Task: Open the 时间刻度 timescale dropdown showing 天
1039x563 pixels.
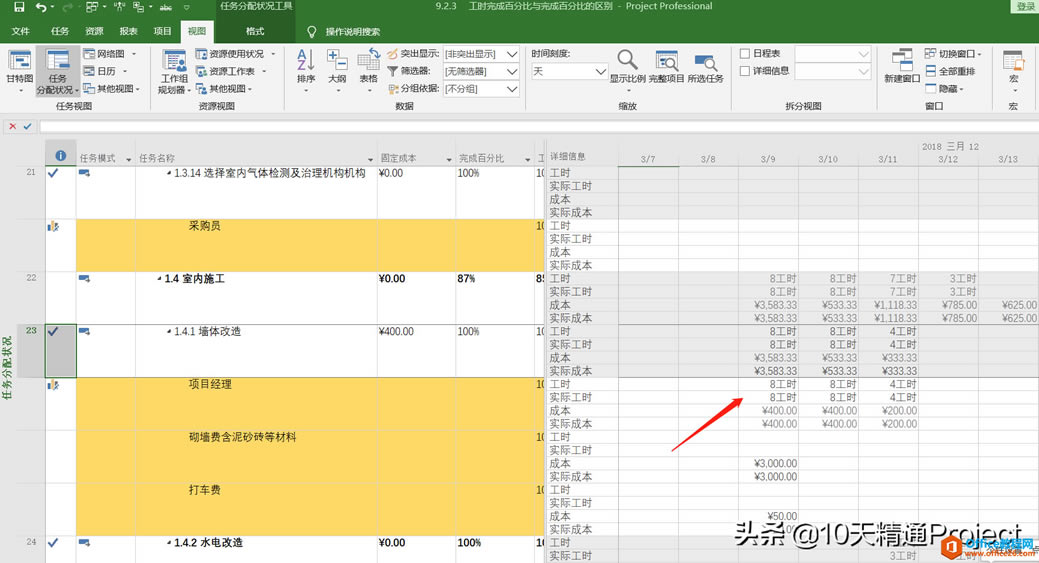Action: coord(569,72)
